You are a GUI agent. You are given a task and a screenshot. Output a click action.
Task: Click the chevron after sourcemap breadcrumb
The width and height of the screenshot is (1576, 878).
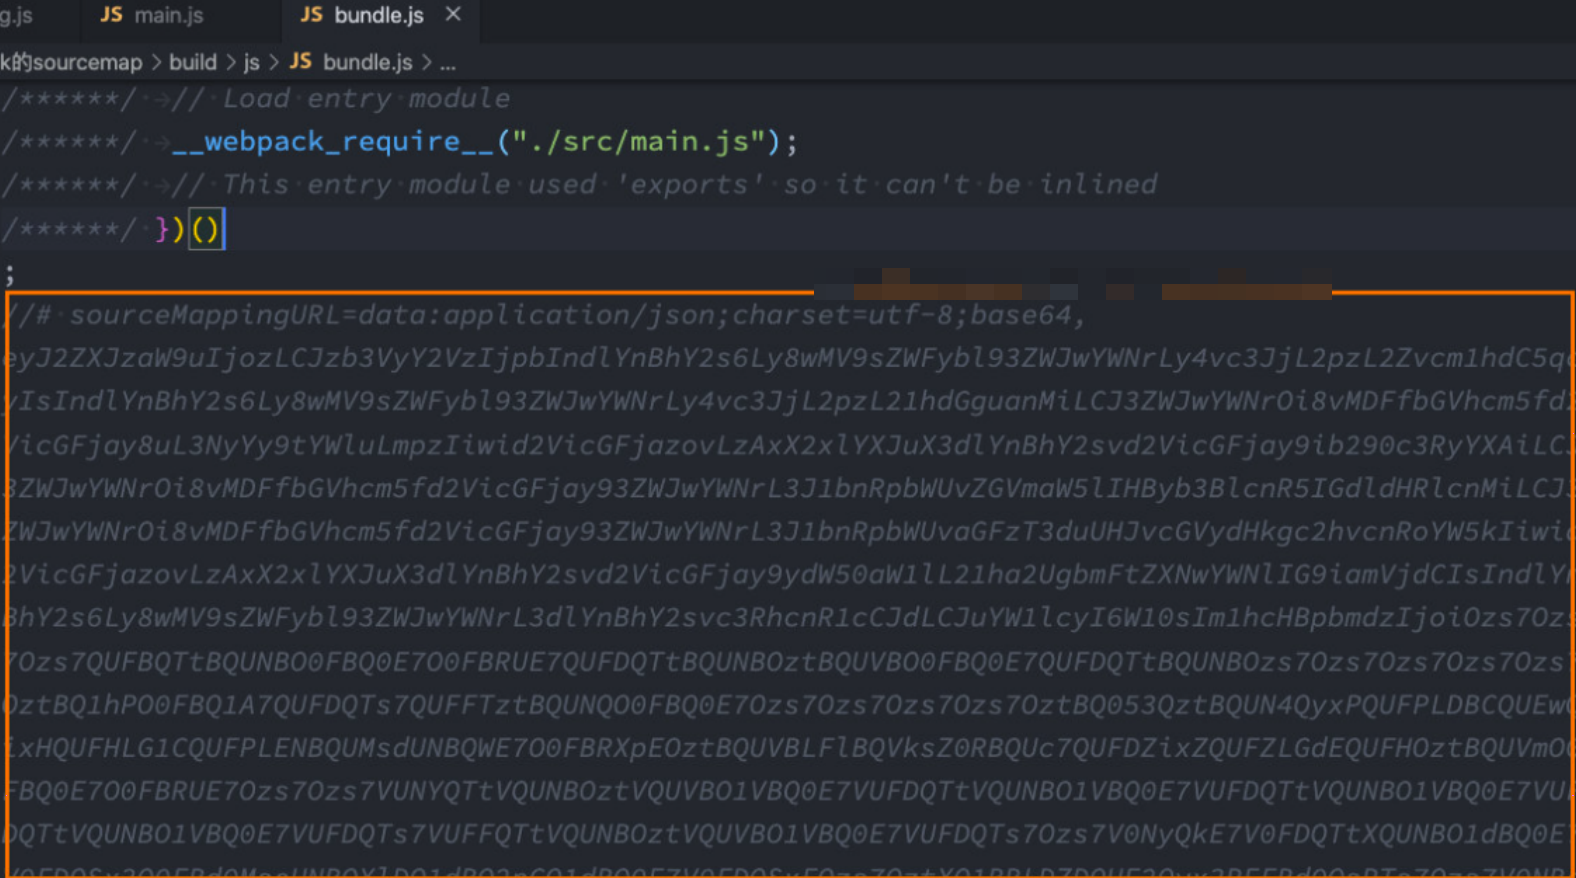coord(156,62)
